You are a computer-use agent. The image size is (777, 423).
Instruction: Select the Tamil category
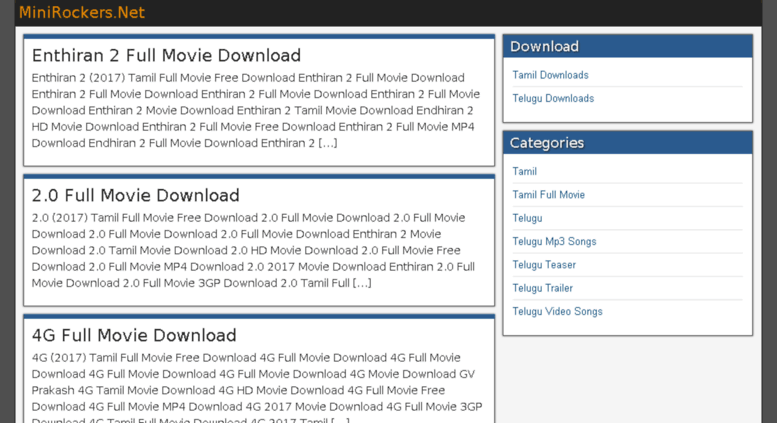pos(524,171)
